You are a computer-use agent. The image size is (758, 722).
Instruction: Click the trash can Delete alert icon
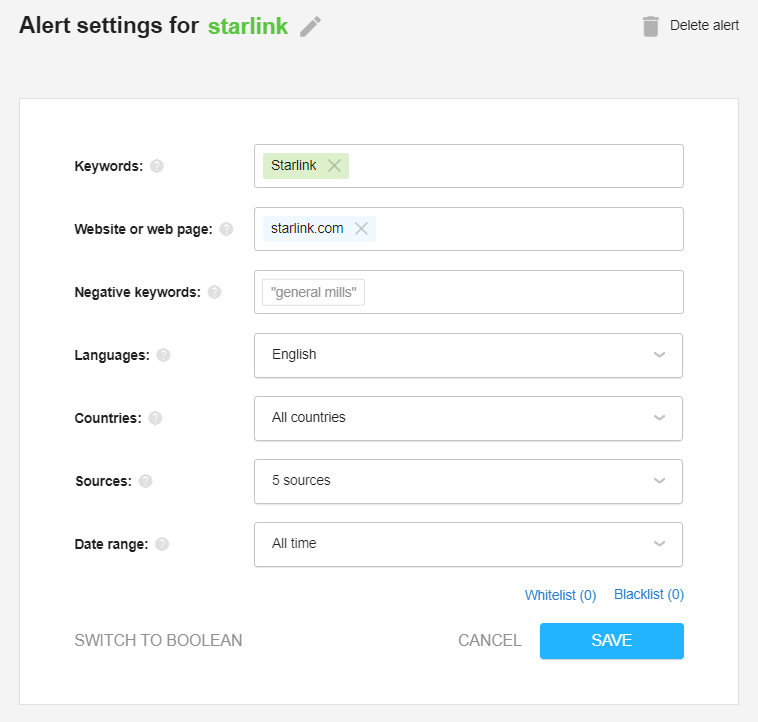pos(651,26)
